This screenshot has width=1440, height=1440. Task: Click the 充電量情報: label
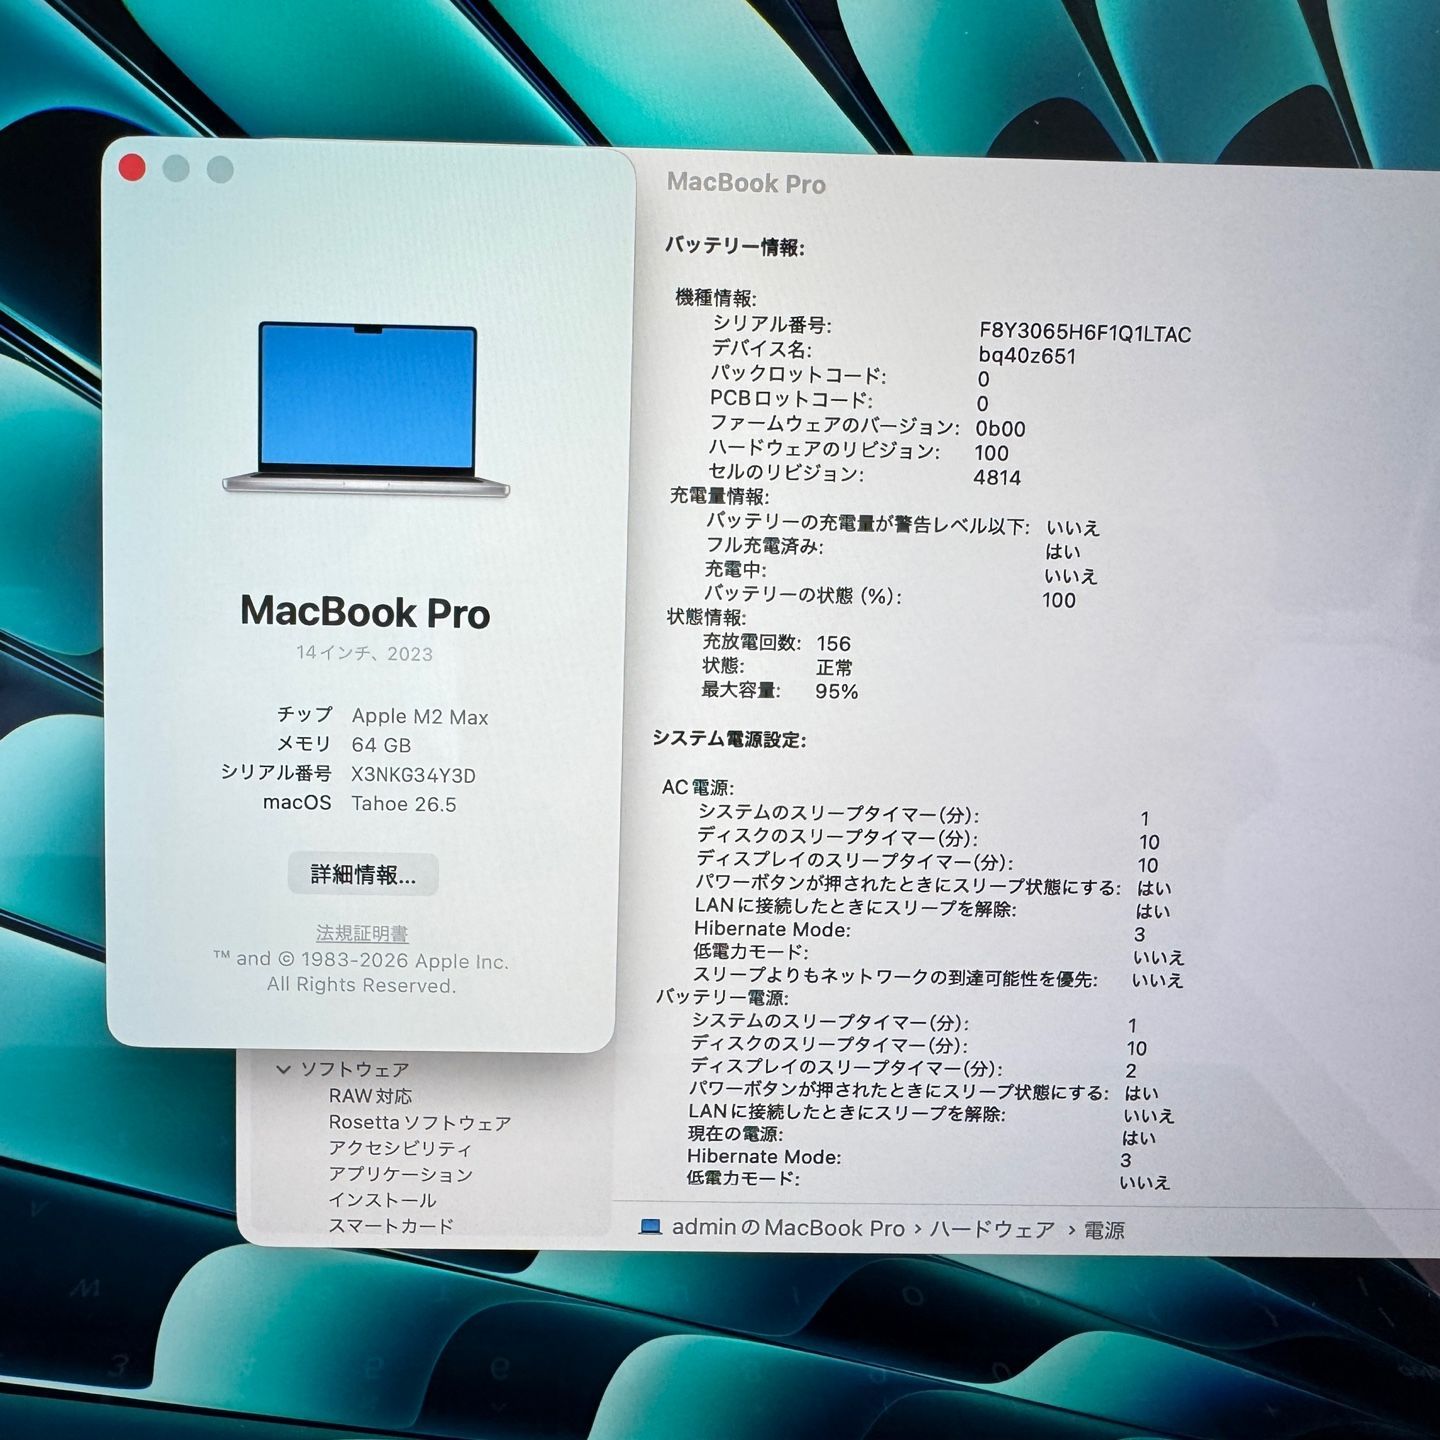(x=718, y=496)
